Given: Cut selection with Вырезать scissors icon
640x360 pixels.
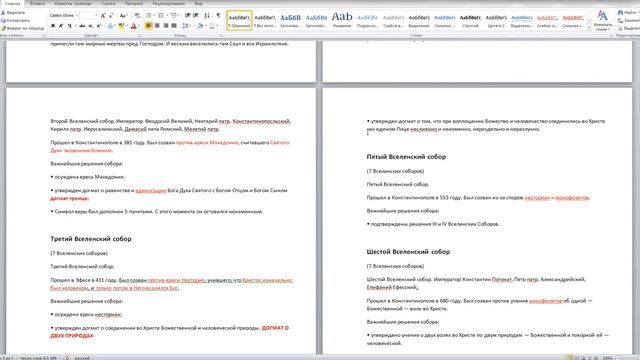Looking at the screenshot, I should [13, 13].
